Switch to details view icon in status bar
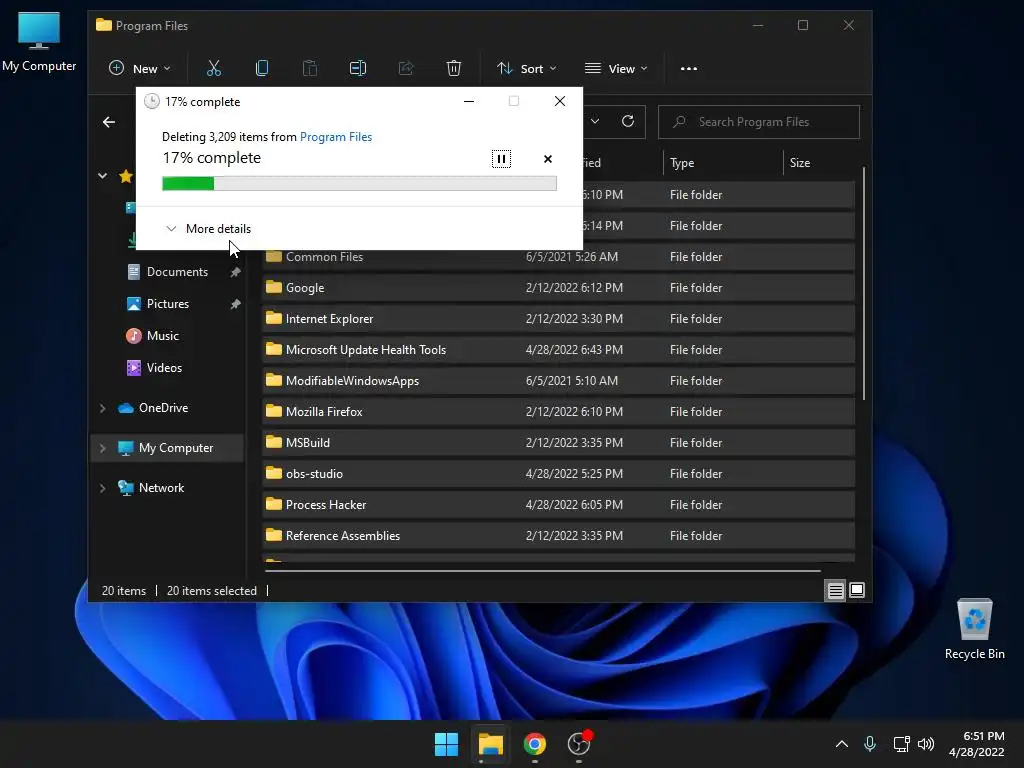1024x768 pixels. (x=835, y=590)
